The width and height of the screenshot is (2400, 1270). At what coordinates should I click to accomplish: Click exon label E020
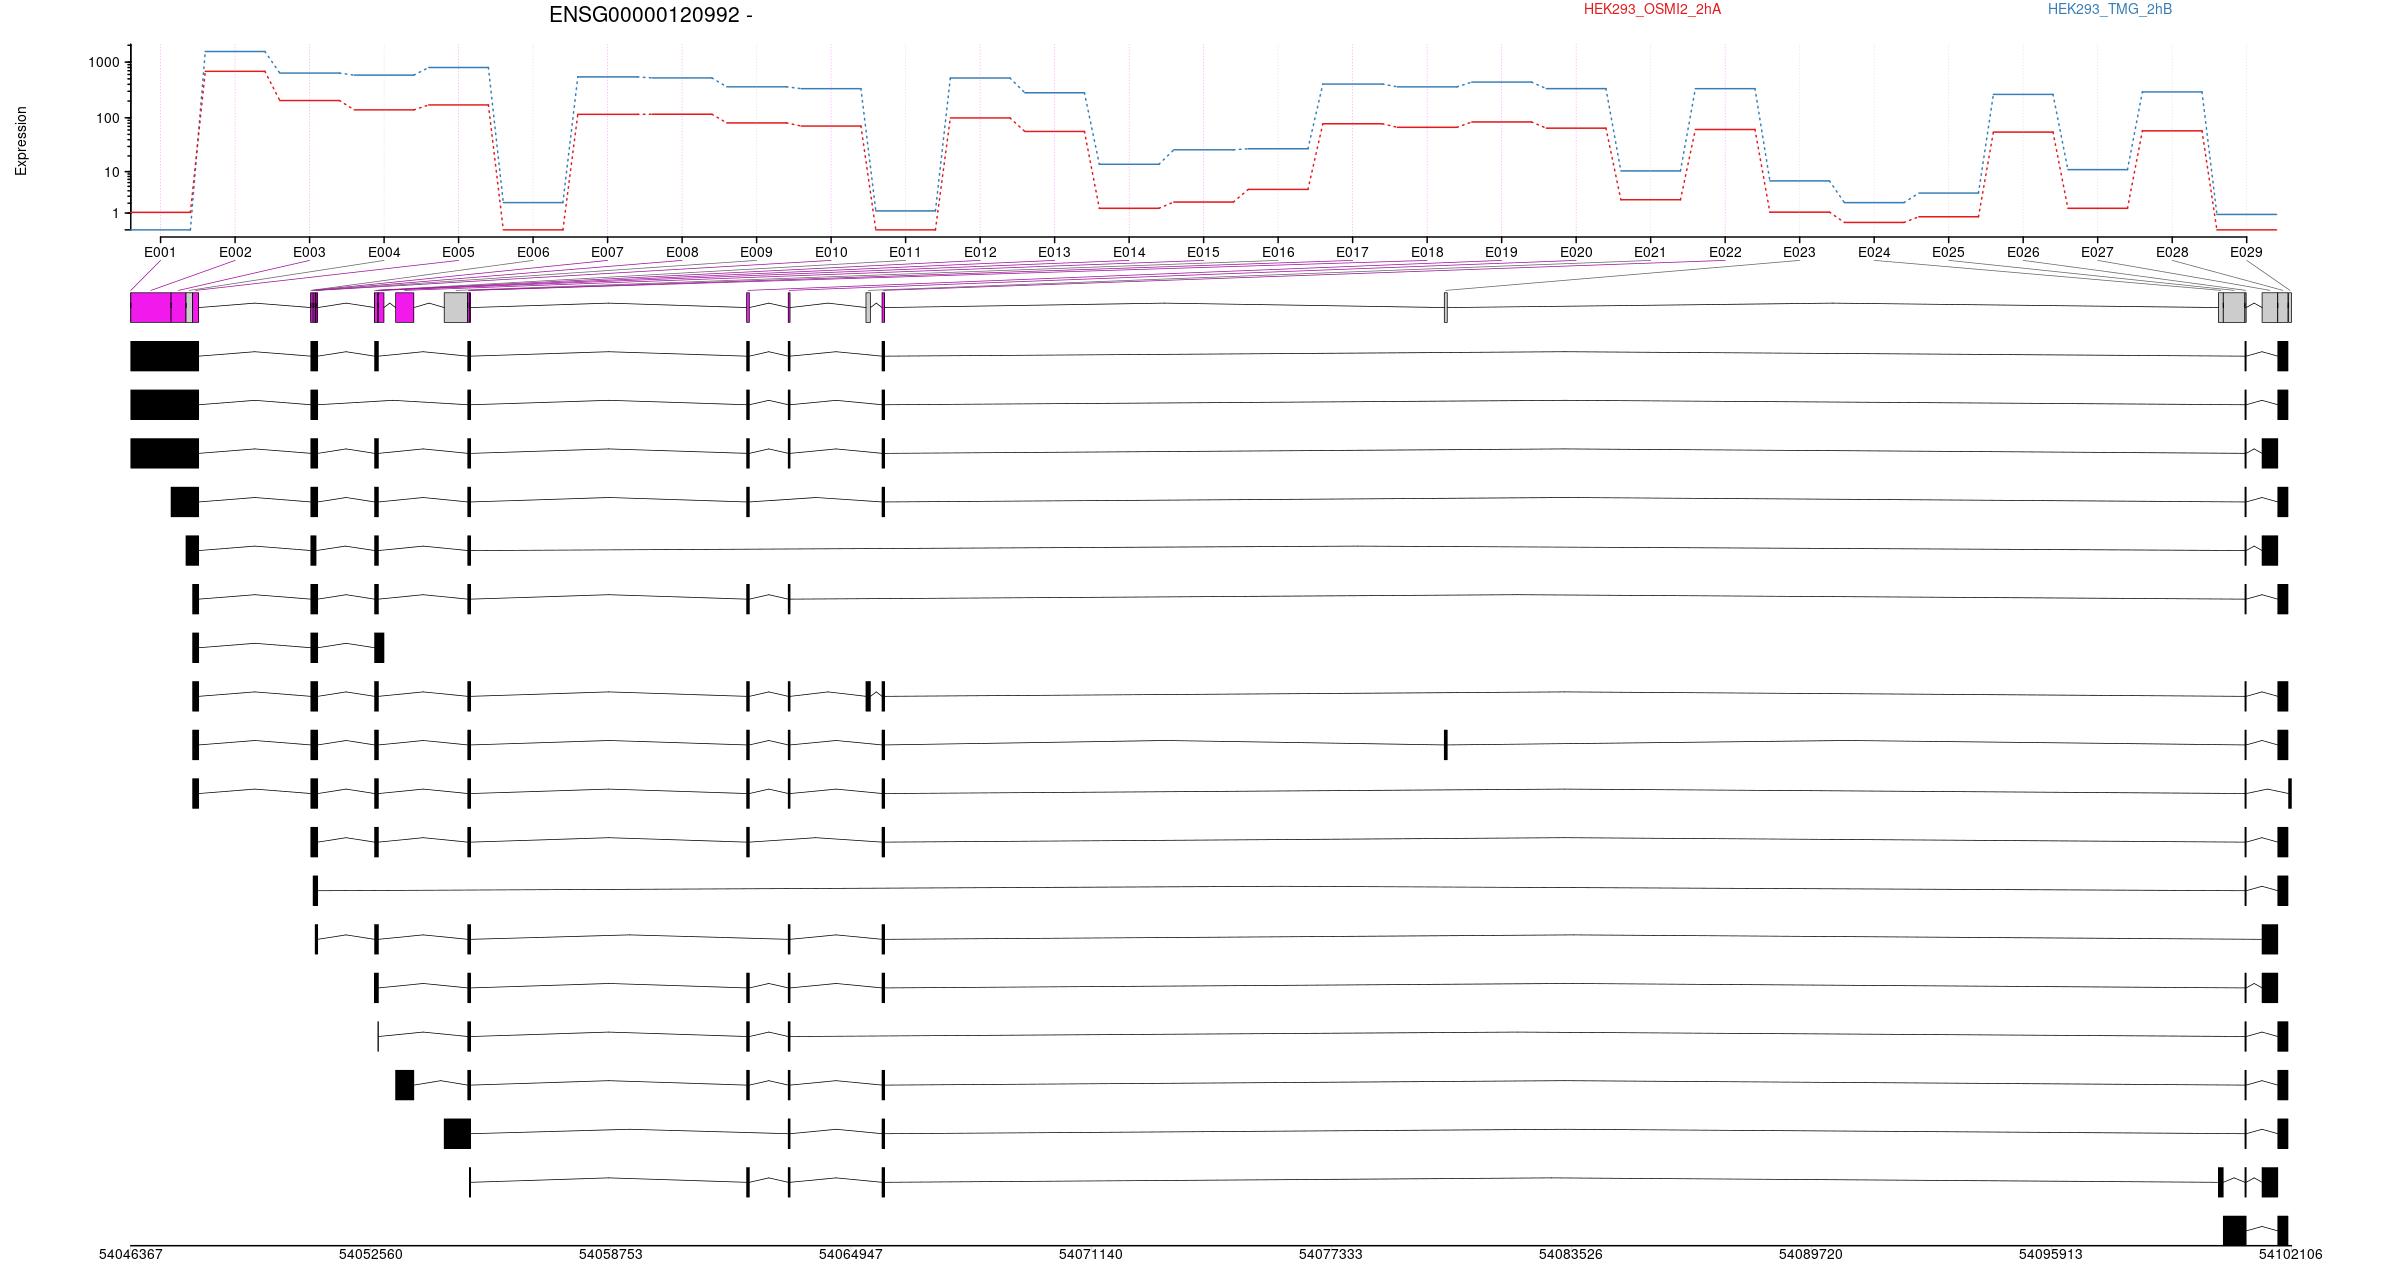1576,253
